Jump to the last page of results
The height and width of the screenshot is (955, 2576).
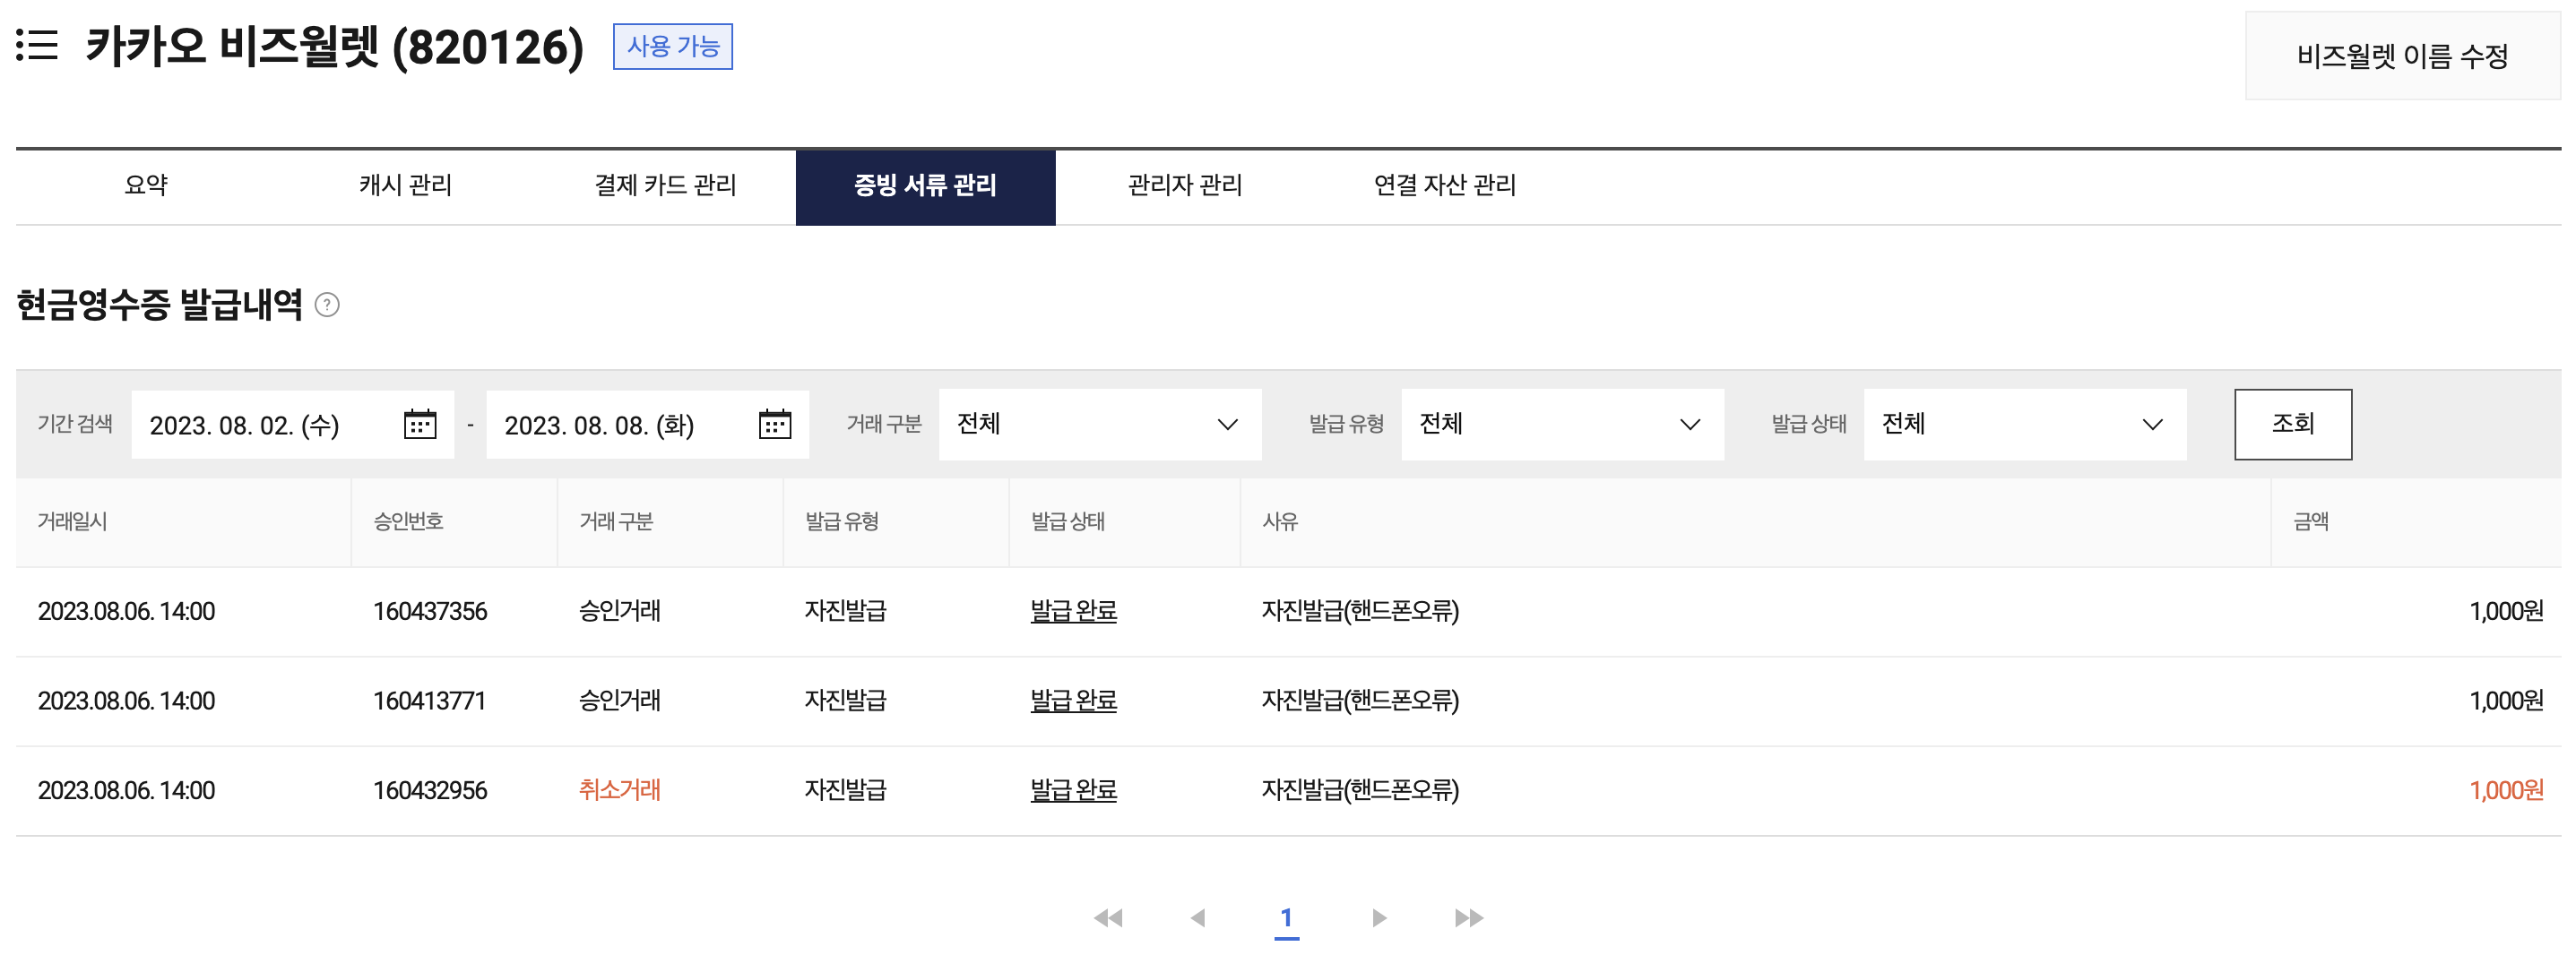point(1468,918)
